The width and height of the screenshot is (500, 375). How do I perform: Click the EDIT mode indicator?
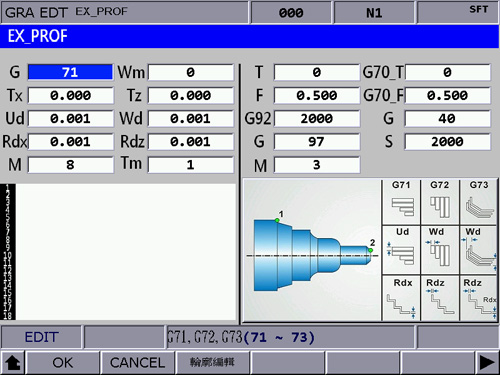pos(41,337)
